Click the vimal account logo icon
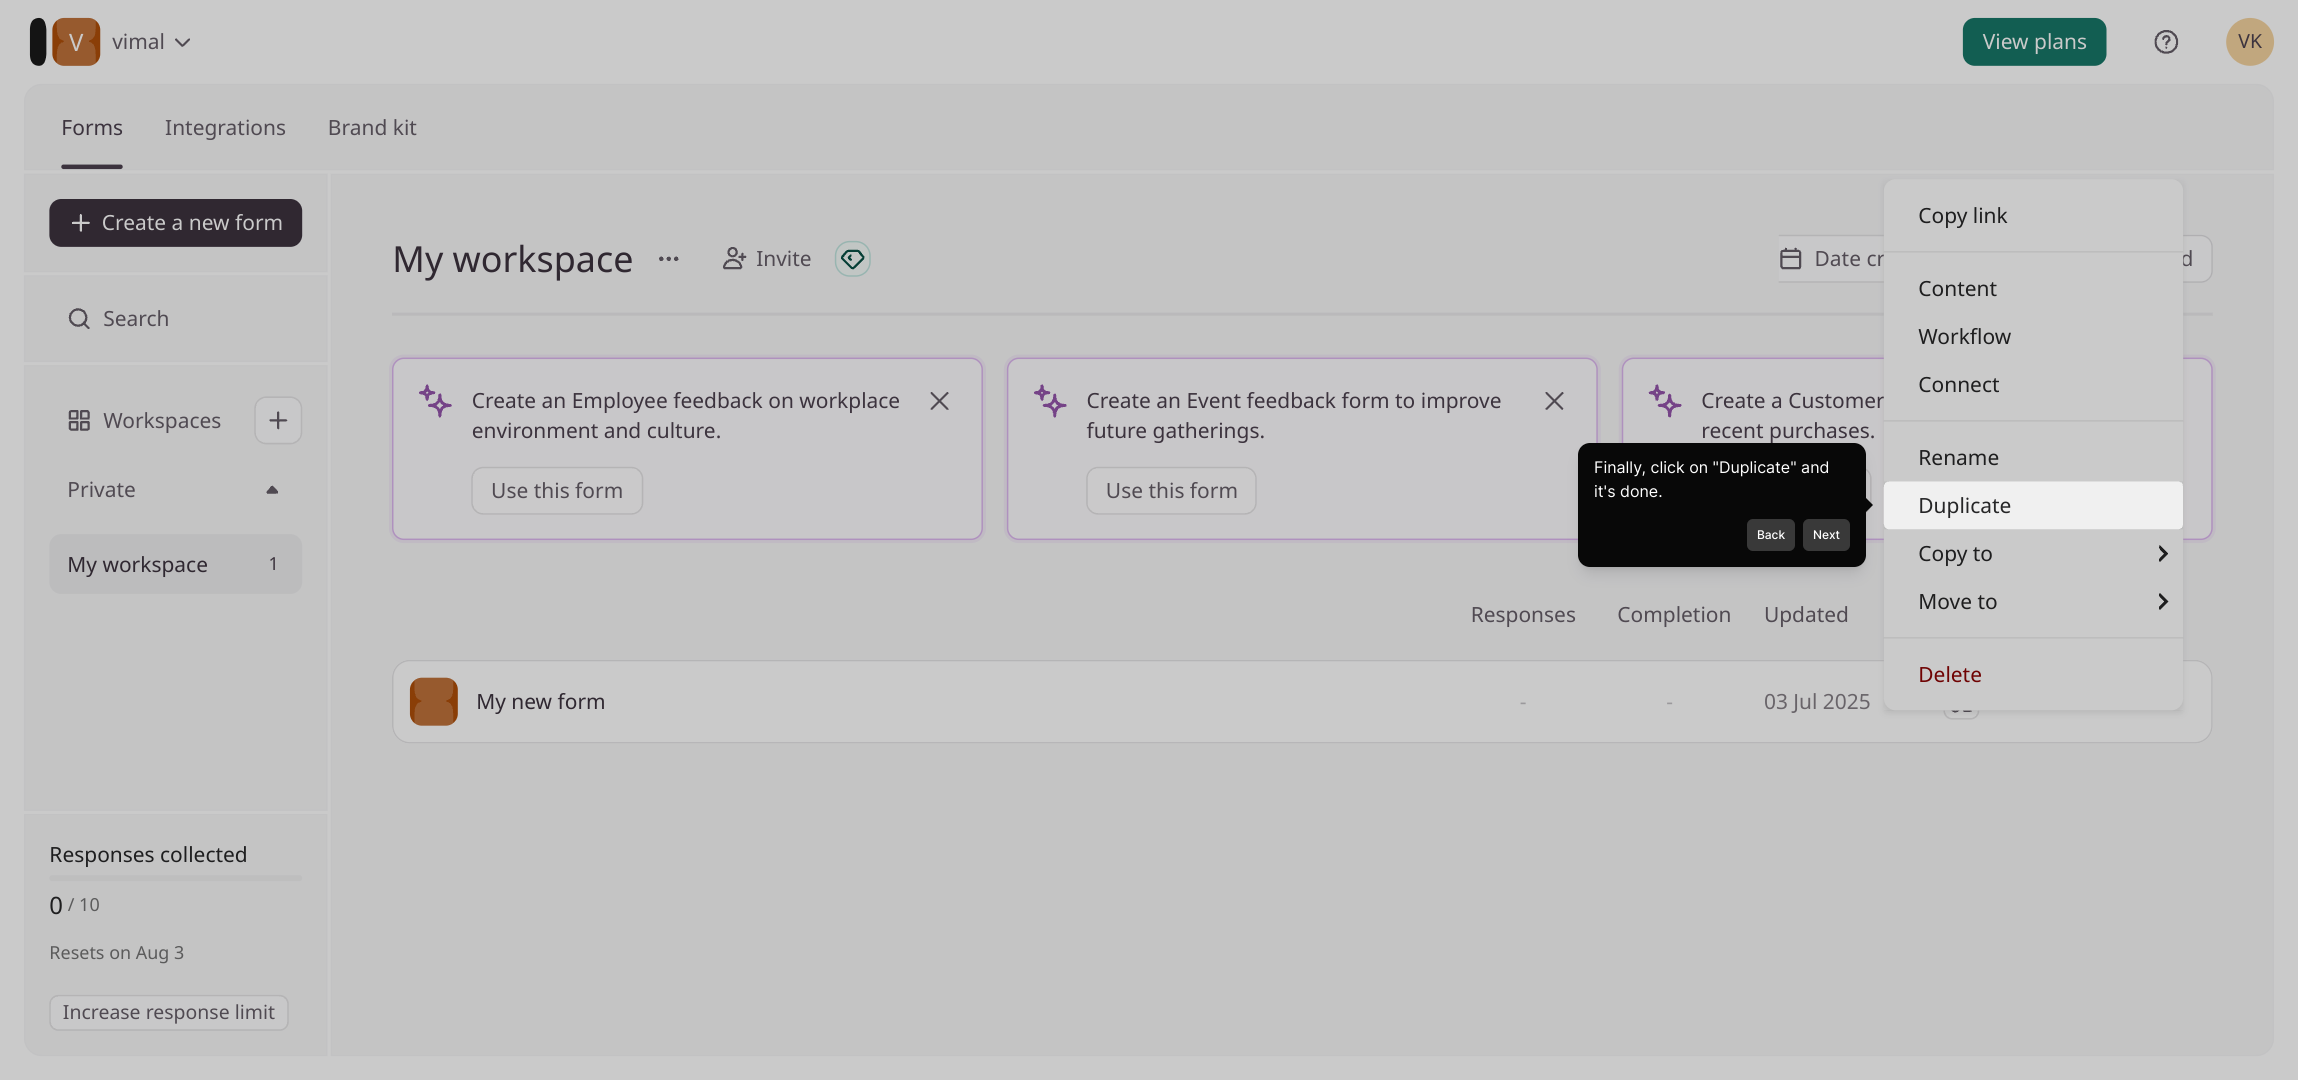Image resolution: width=2298 pixels, height=1080 pixels. [76, 42]
